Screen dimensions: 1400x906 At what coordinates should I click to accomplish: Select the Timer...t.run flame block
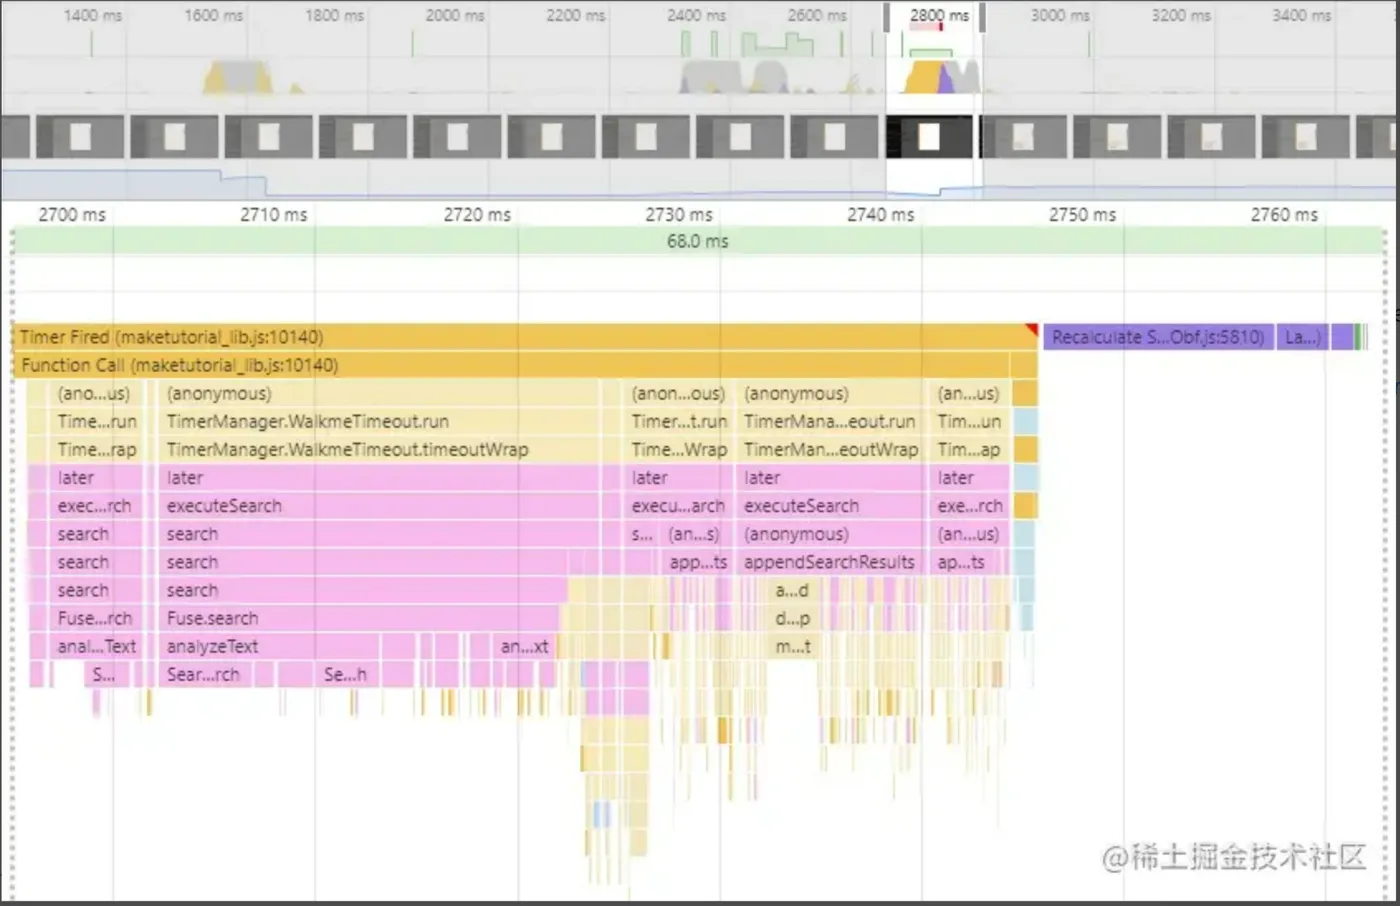(677, 422)
